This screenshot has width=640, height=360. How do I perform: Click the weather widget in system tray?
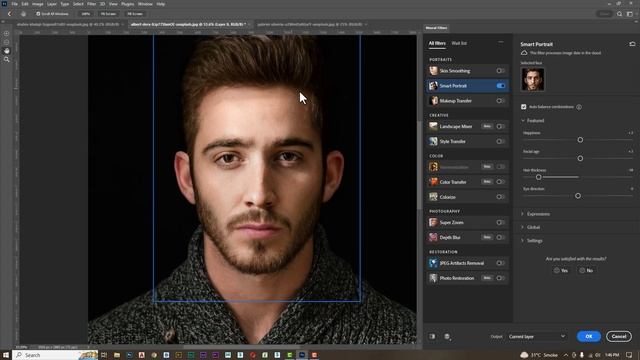pyautogui.click(x=539, y=355)
